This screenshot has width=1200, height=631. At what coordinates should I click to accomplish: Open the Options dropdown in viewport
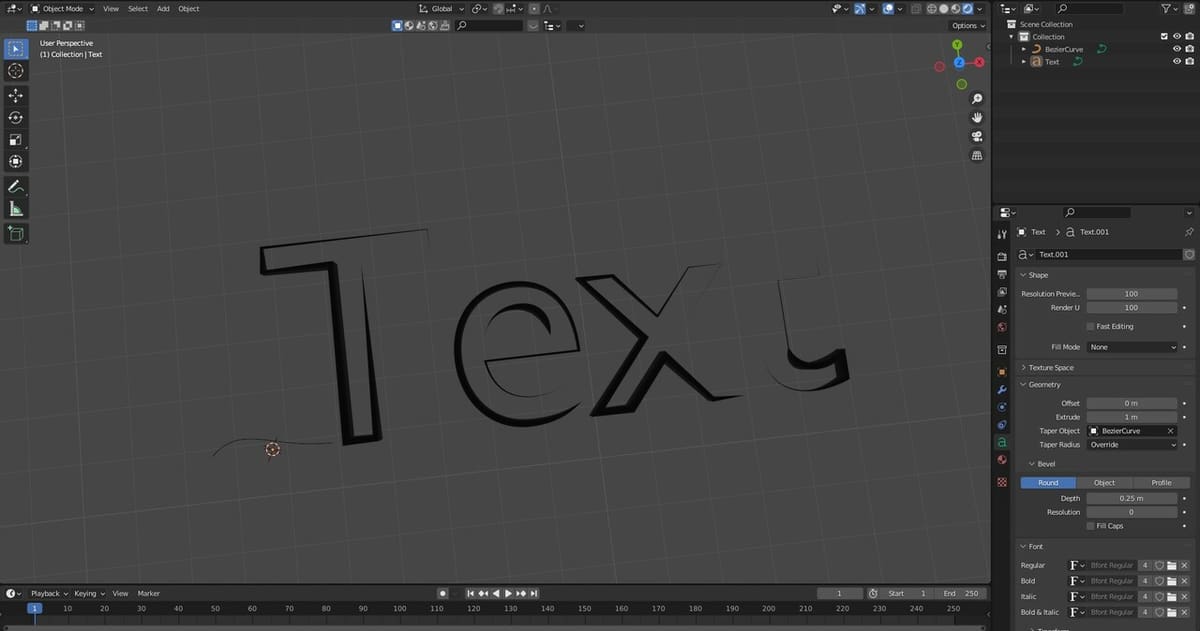point(967,25)
